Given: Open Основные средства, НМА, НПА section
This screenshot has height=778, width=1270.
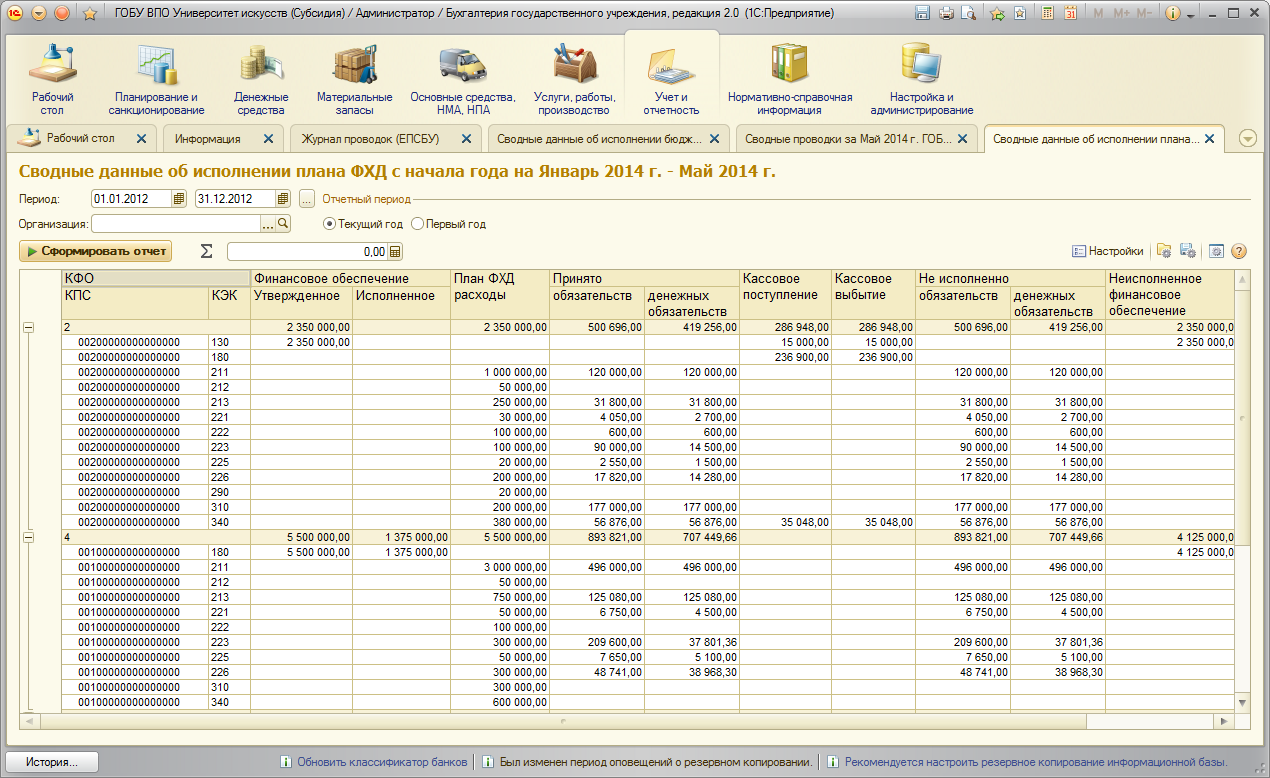Looking at the screenshot, I should pyautogui.click(x=463, y=80).
